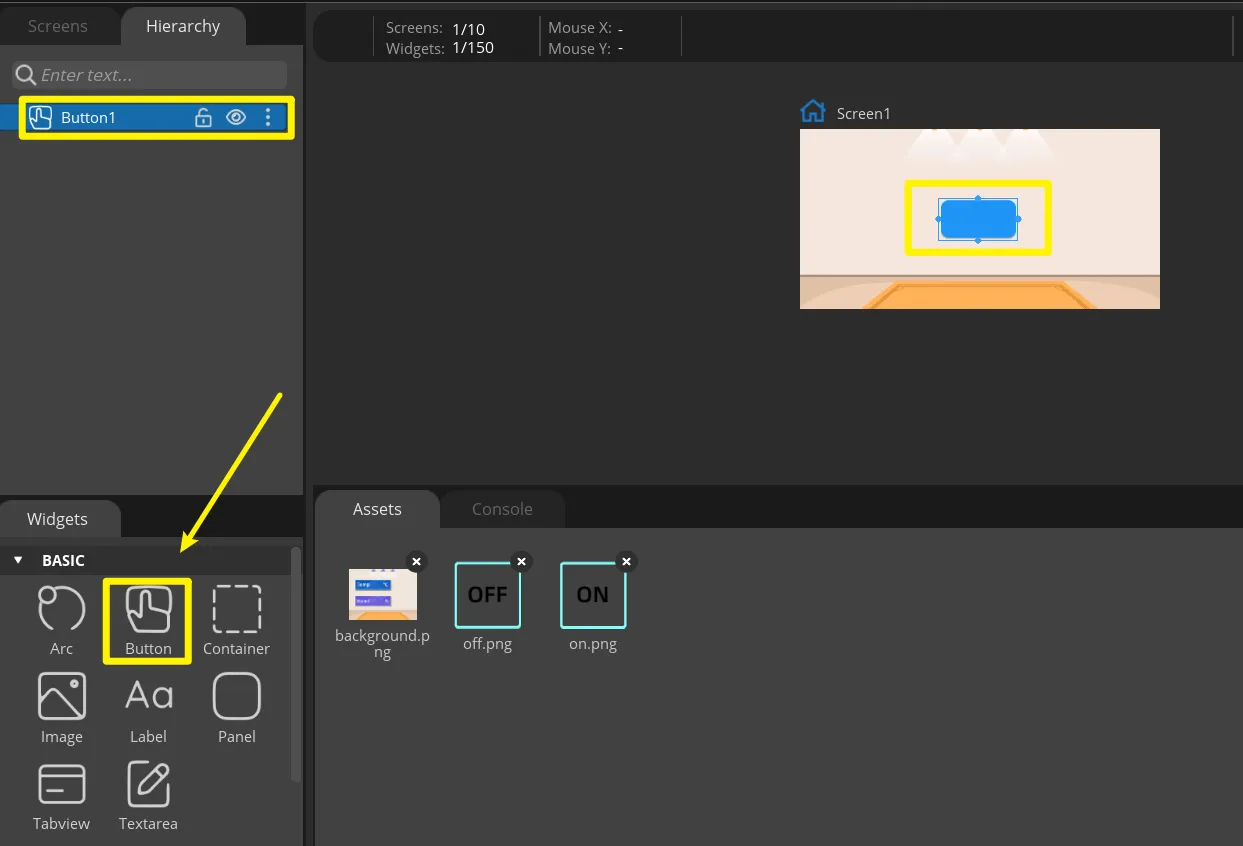Remove the background.png asset

[416, 561]
